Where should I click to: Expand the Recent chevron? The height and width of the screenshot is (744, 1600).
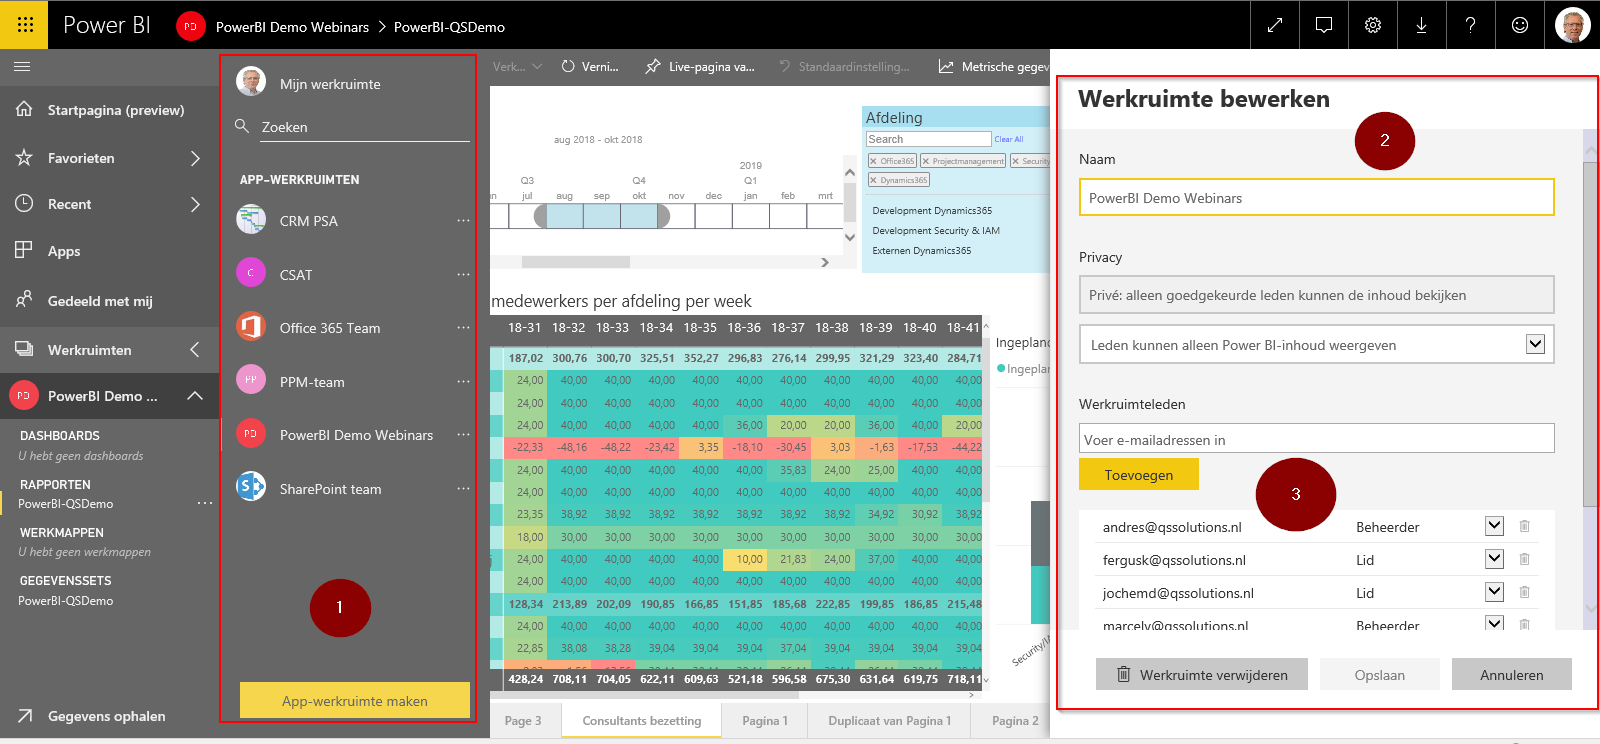point(195,204)
